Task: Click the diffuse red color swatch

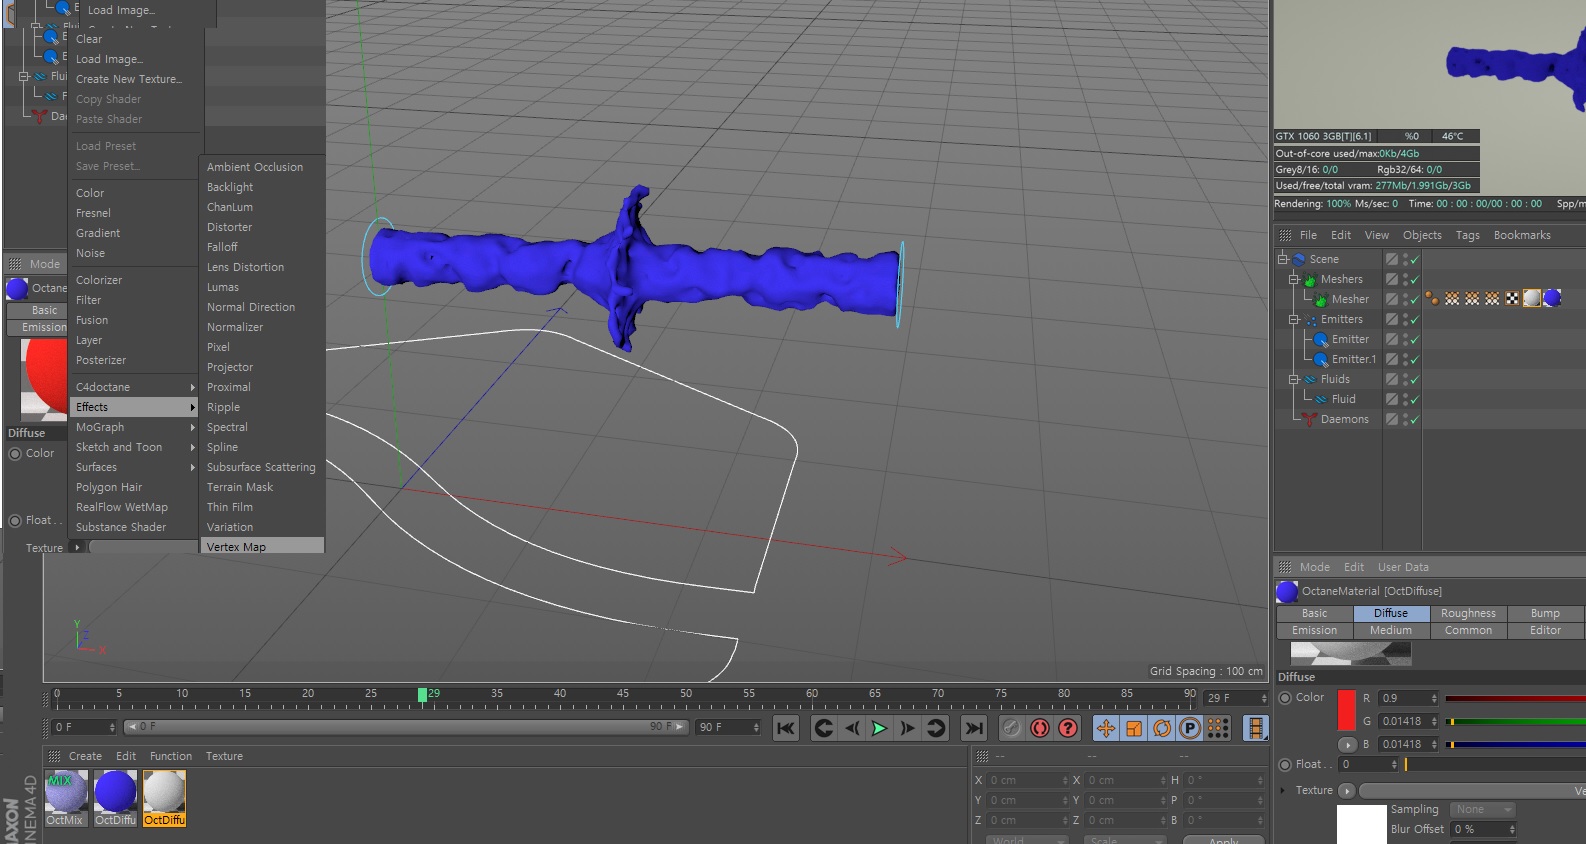Action: coord(1347,709)
